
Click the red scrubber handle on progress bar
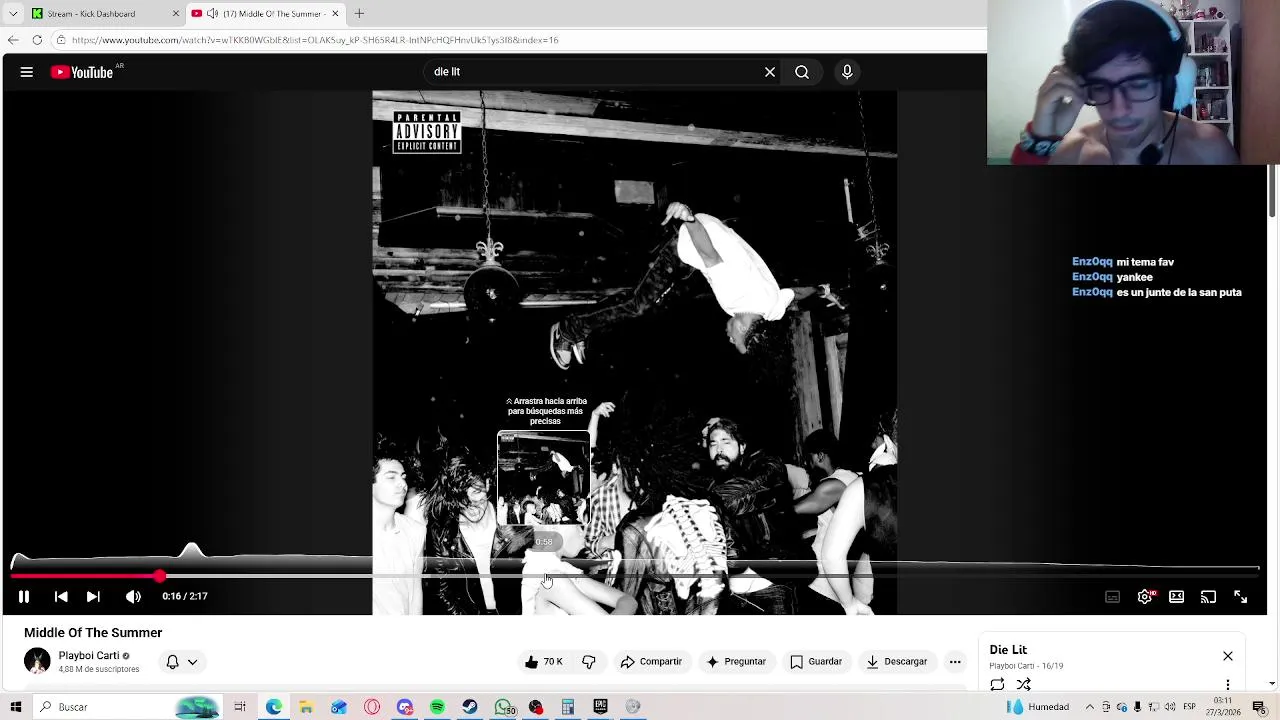click(160, 576)
